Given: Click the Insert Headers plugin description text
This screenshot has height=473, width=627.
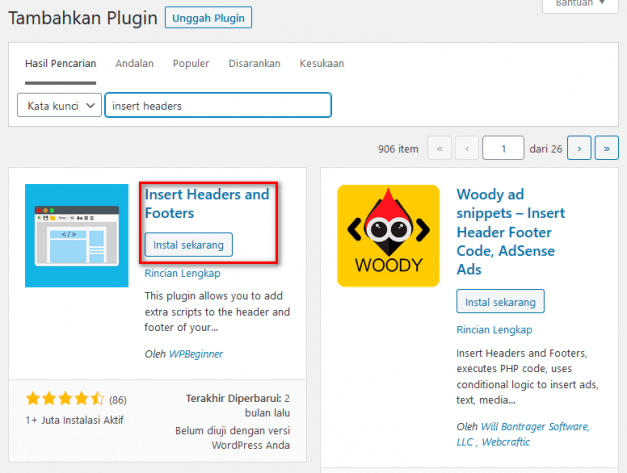Looking at the screenshot, I should (217, 312).
